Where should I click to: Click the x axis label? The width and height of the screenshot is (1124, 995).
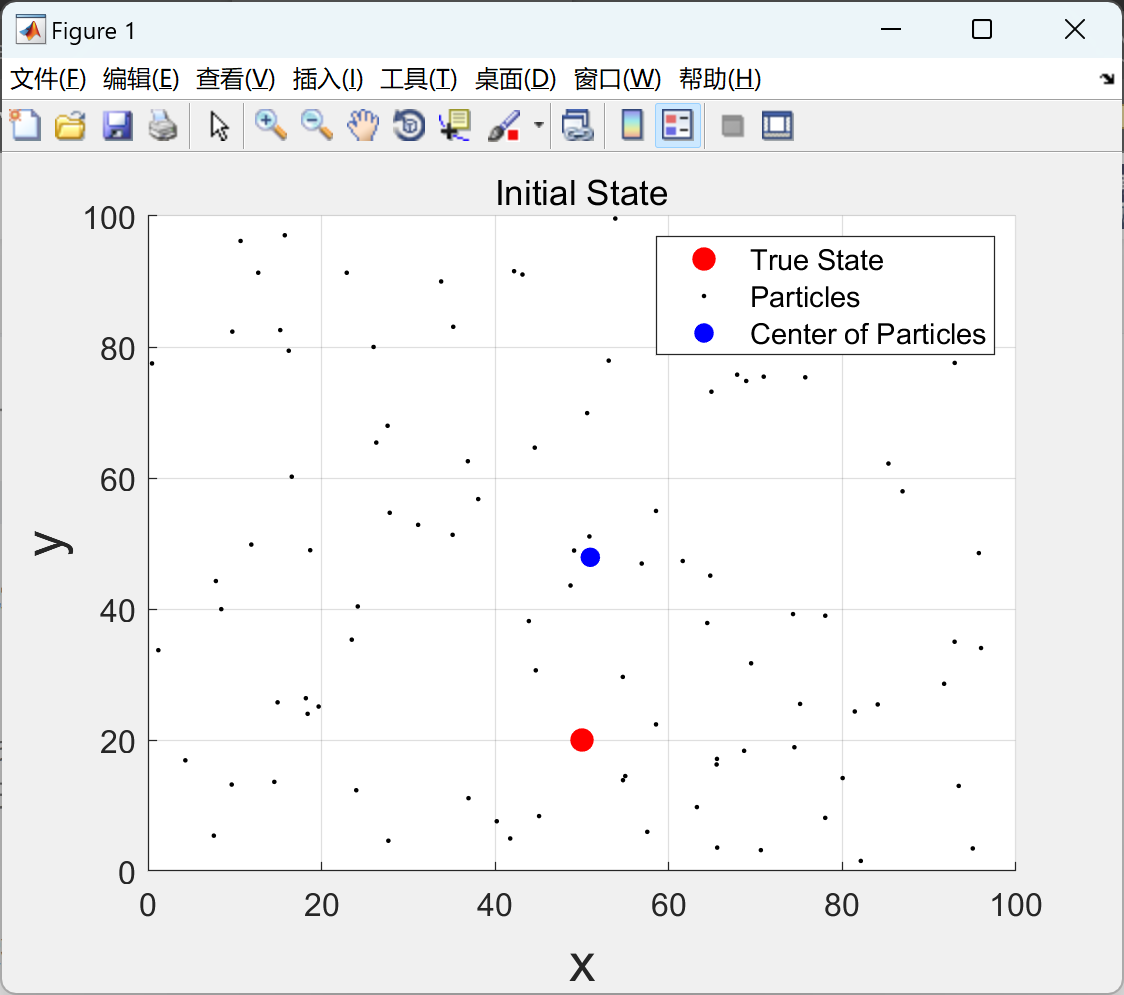click(582, 967)
